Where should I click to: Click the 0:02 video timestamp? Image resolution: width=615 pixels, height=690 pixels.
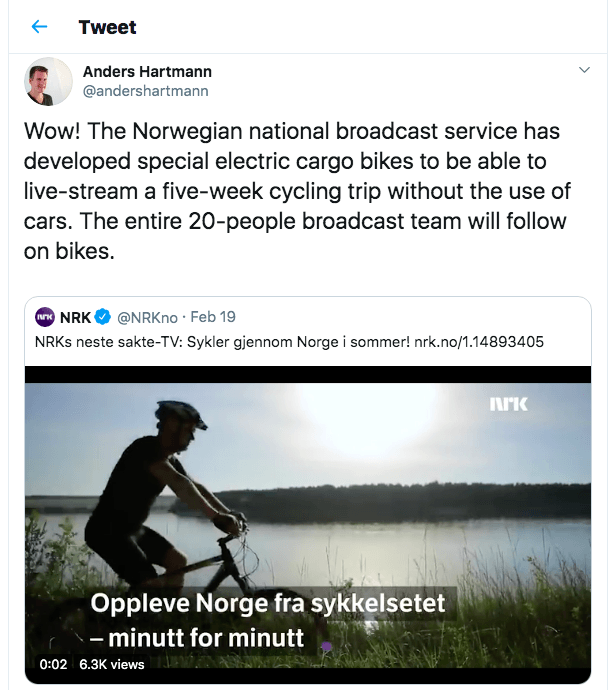tap(52, 664)
